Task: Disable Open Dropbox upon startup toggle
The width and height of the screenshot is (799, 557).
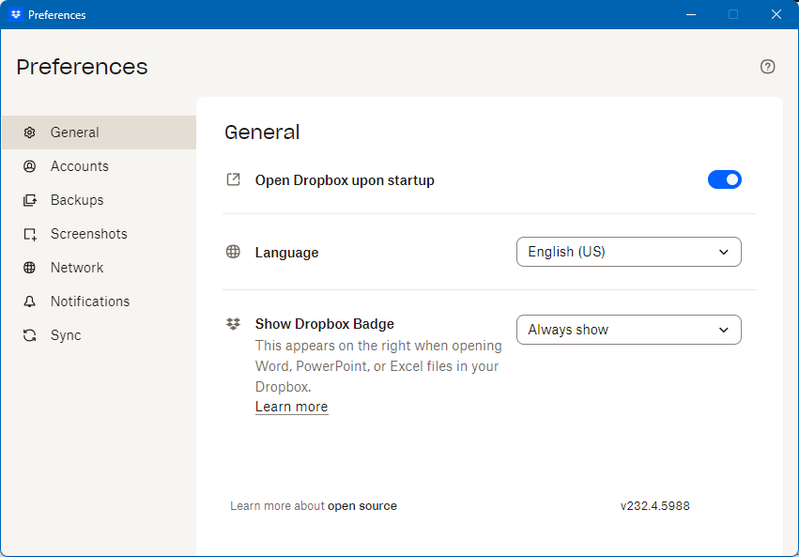Action: (724, 180)
